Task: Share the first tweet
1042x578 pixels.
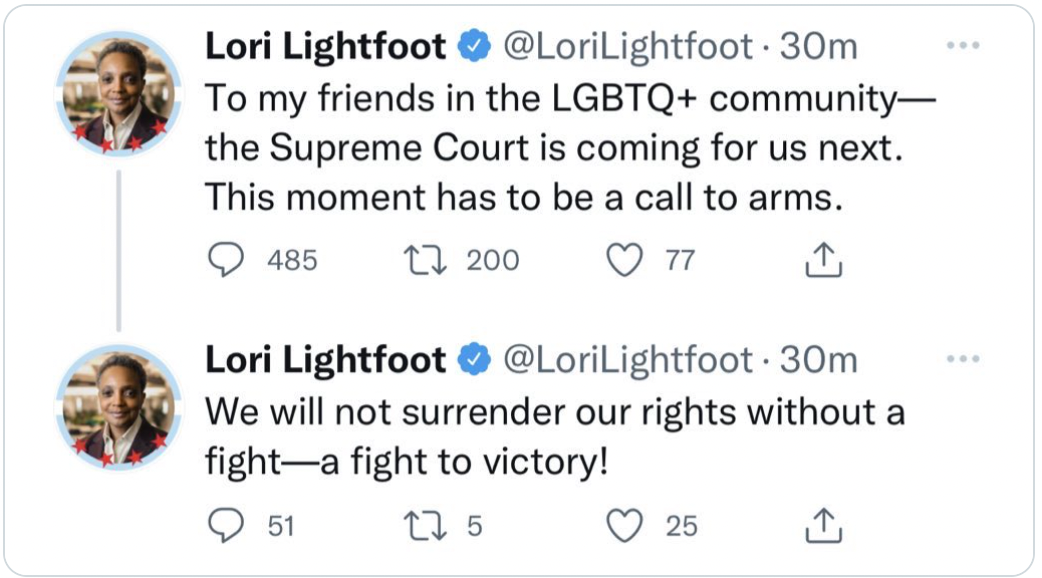Action: click(824, 260)
